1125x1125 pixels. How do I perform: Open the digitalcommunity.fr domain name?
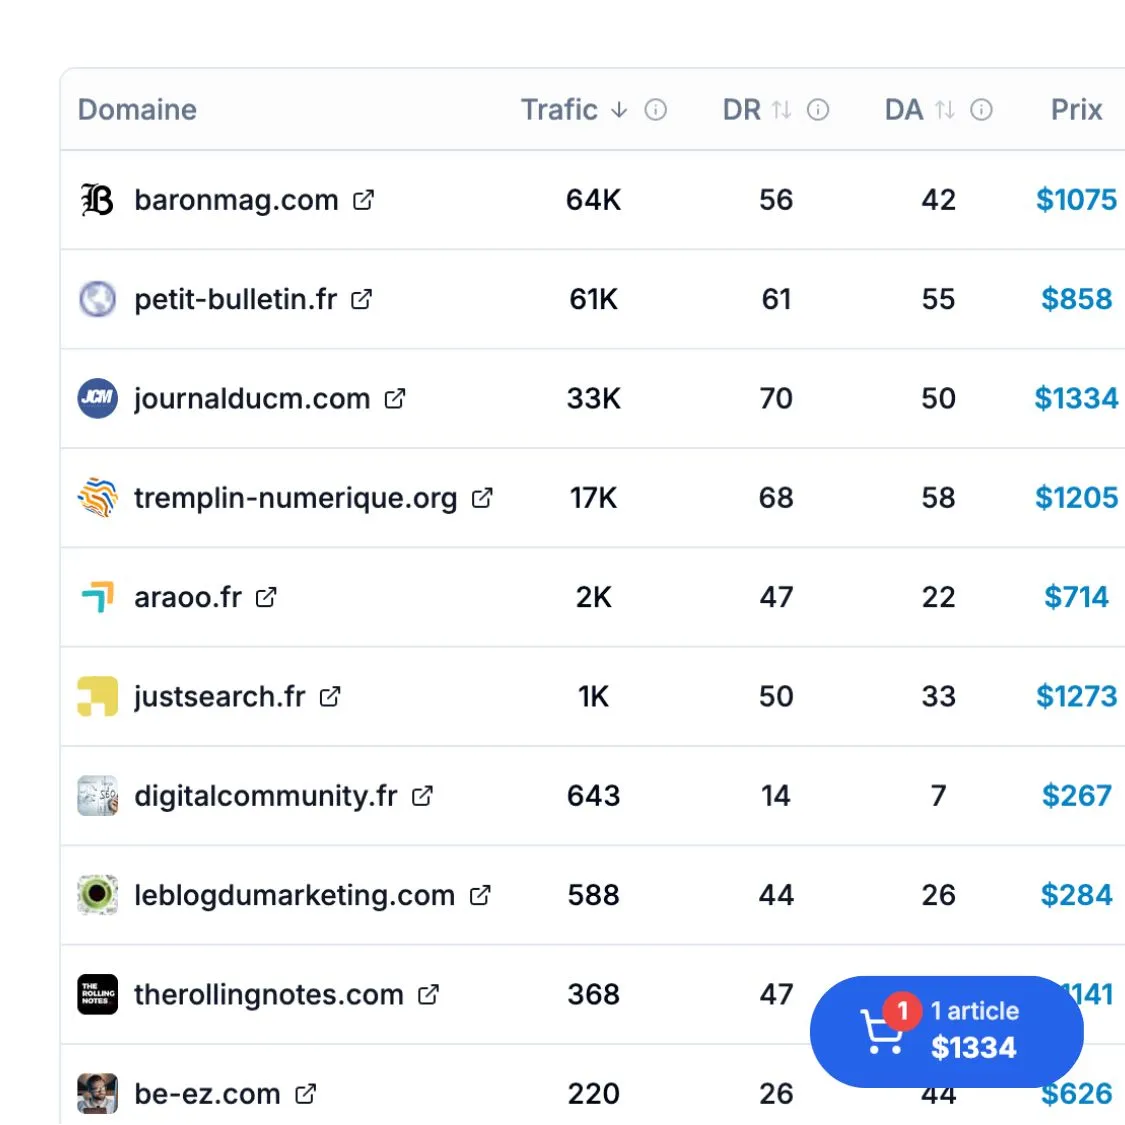(x=265, y=796)
